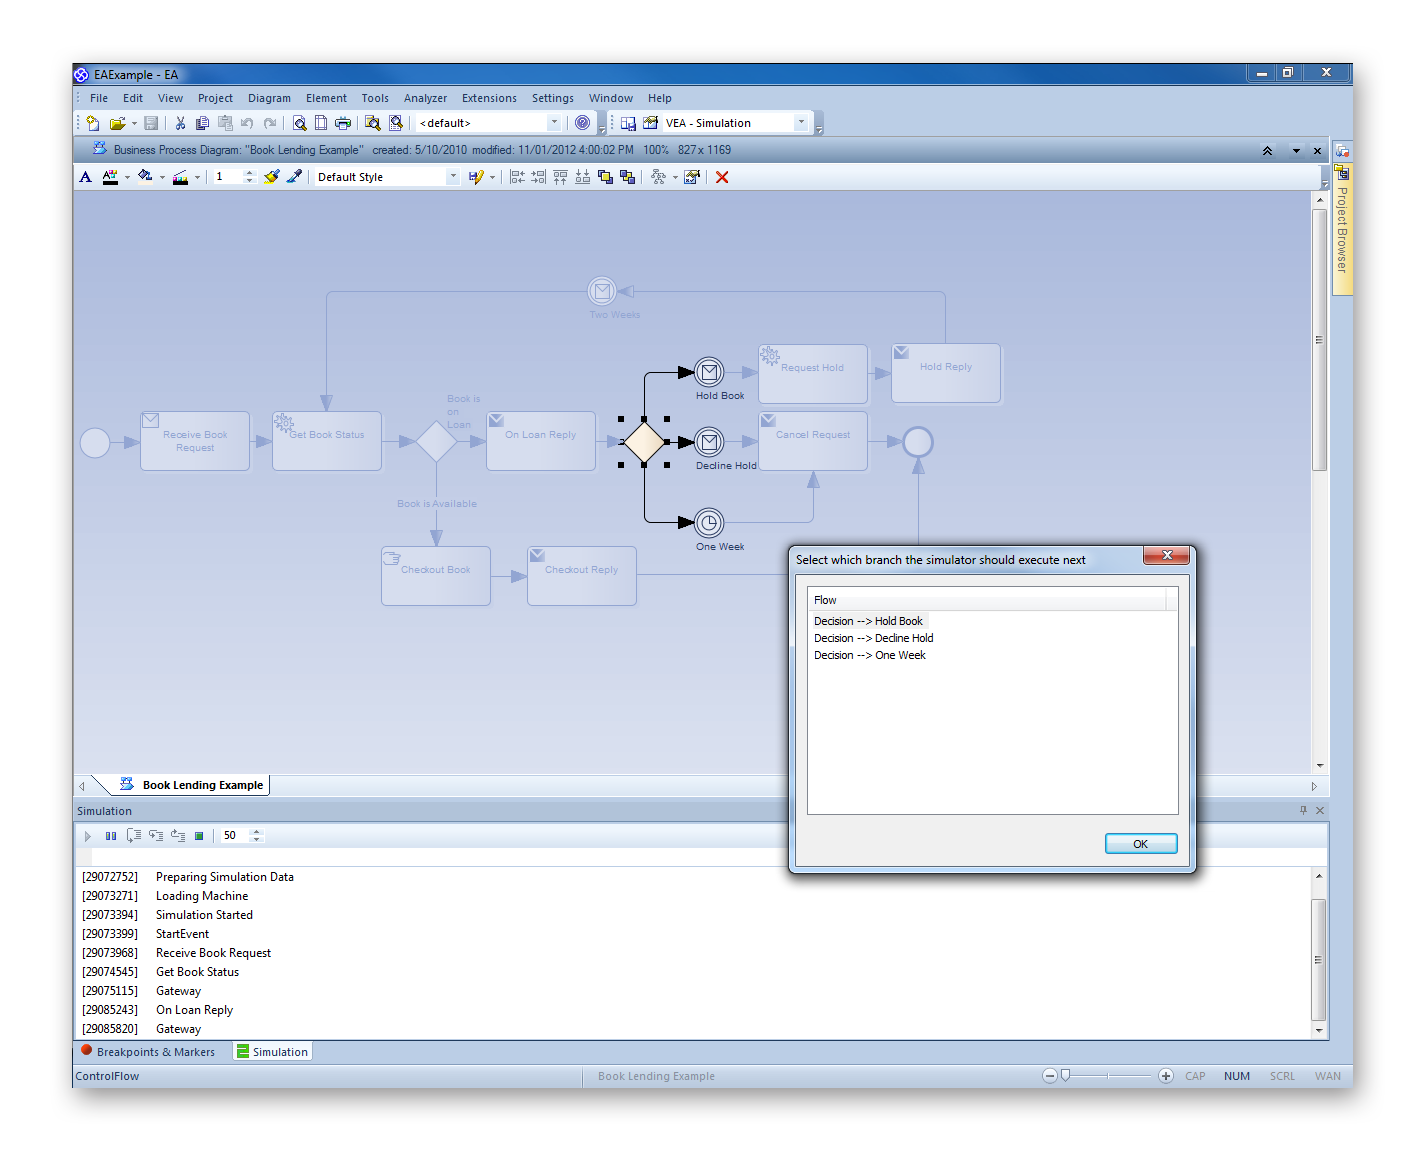Open the Analyzer menu
Screen dimensions: 1425x1170
click(x=425, y=98)
